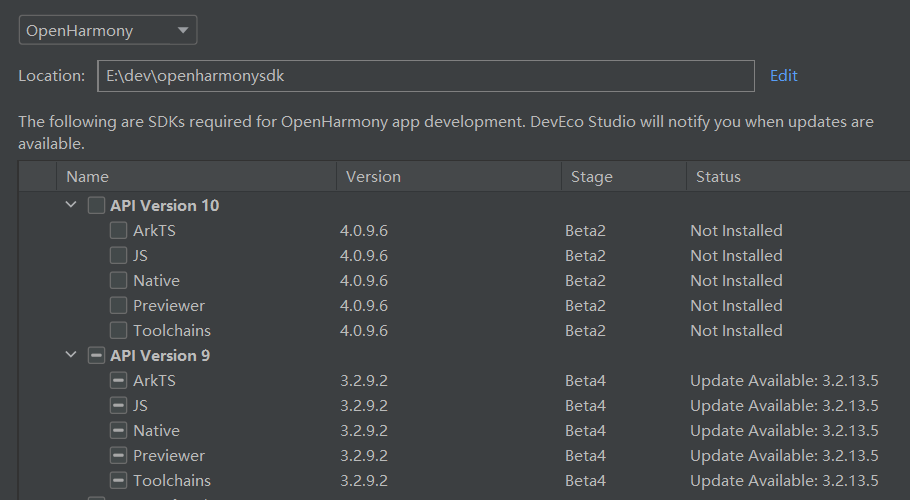910x500 pixels.
Task: Click the Edit link next to Location
Action: pos(783,76)
